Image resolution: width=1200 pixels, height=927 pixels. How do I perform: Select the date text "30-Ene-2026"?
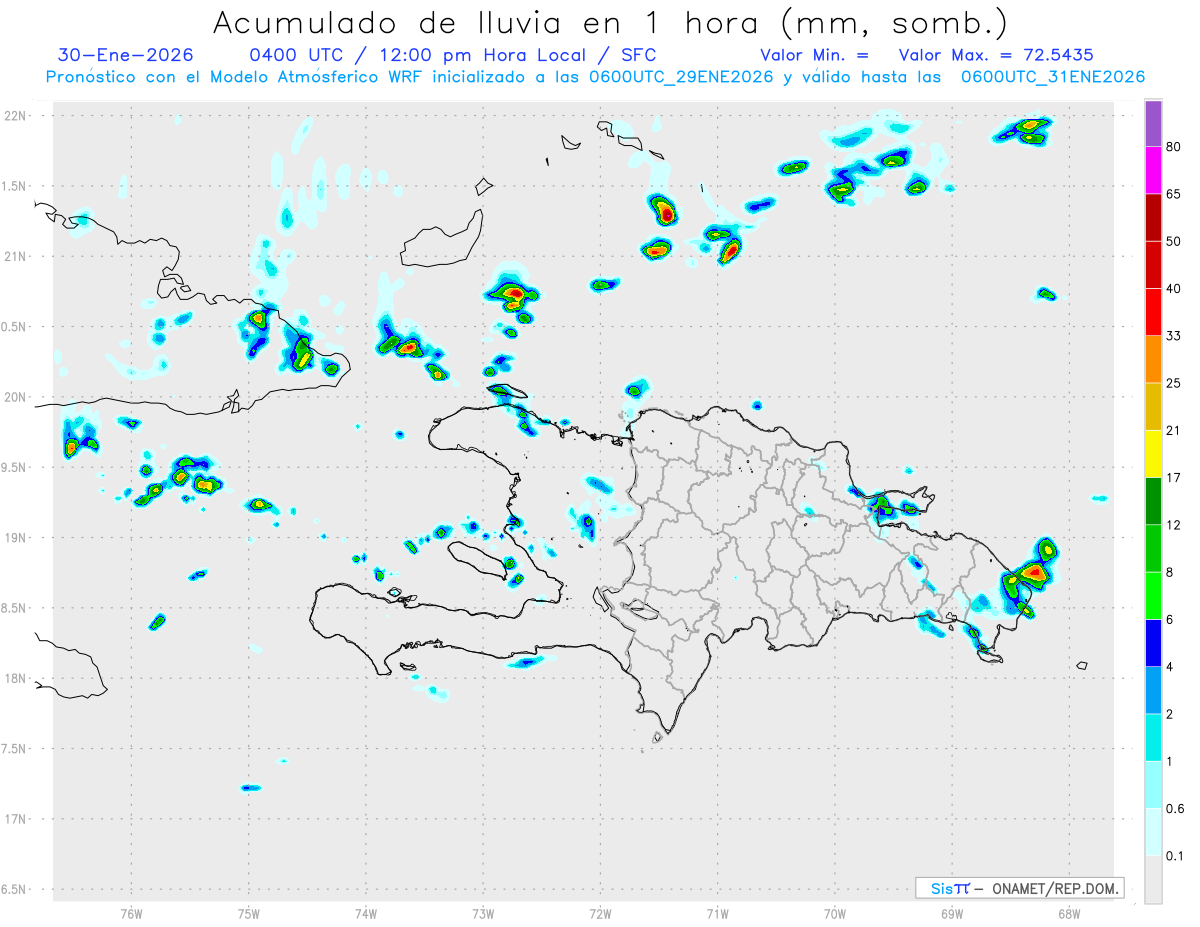(126, 55)
